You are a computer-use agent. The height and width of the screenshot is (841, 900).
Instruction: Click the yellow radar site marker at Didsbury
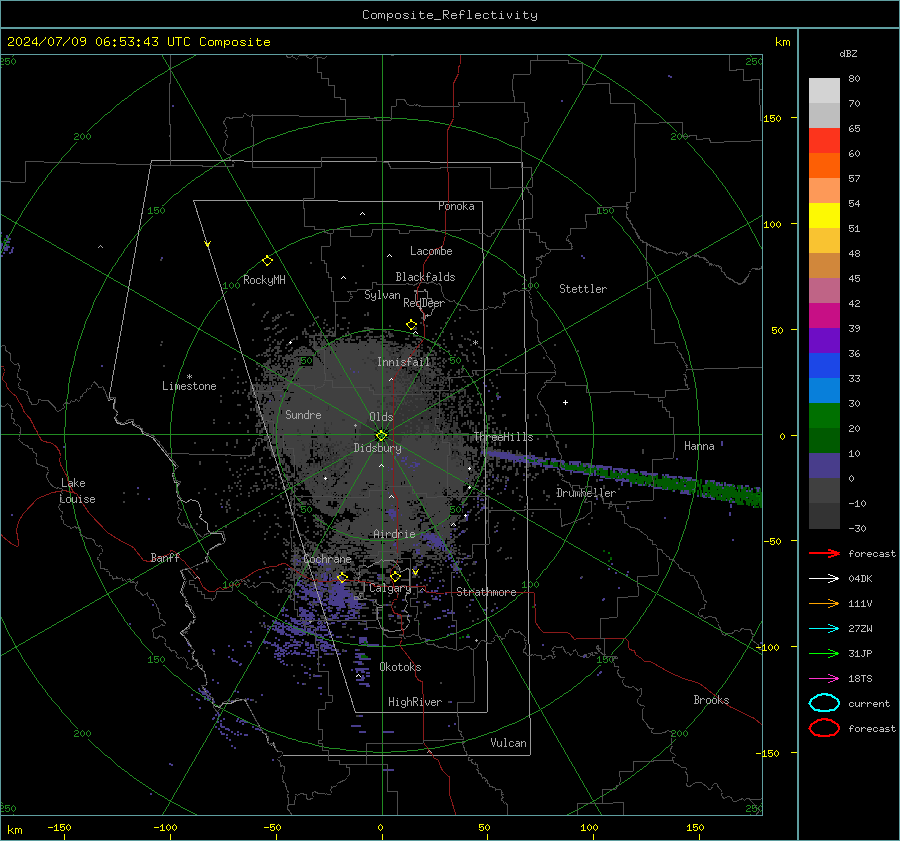pos(382,435)
